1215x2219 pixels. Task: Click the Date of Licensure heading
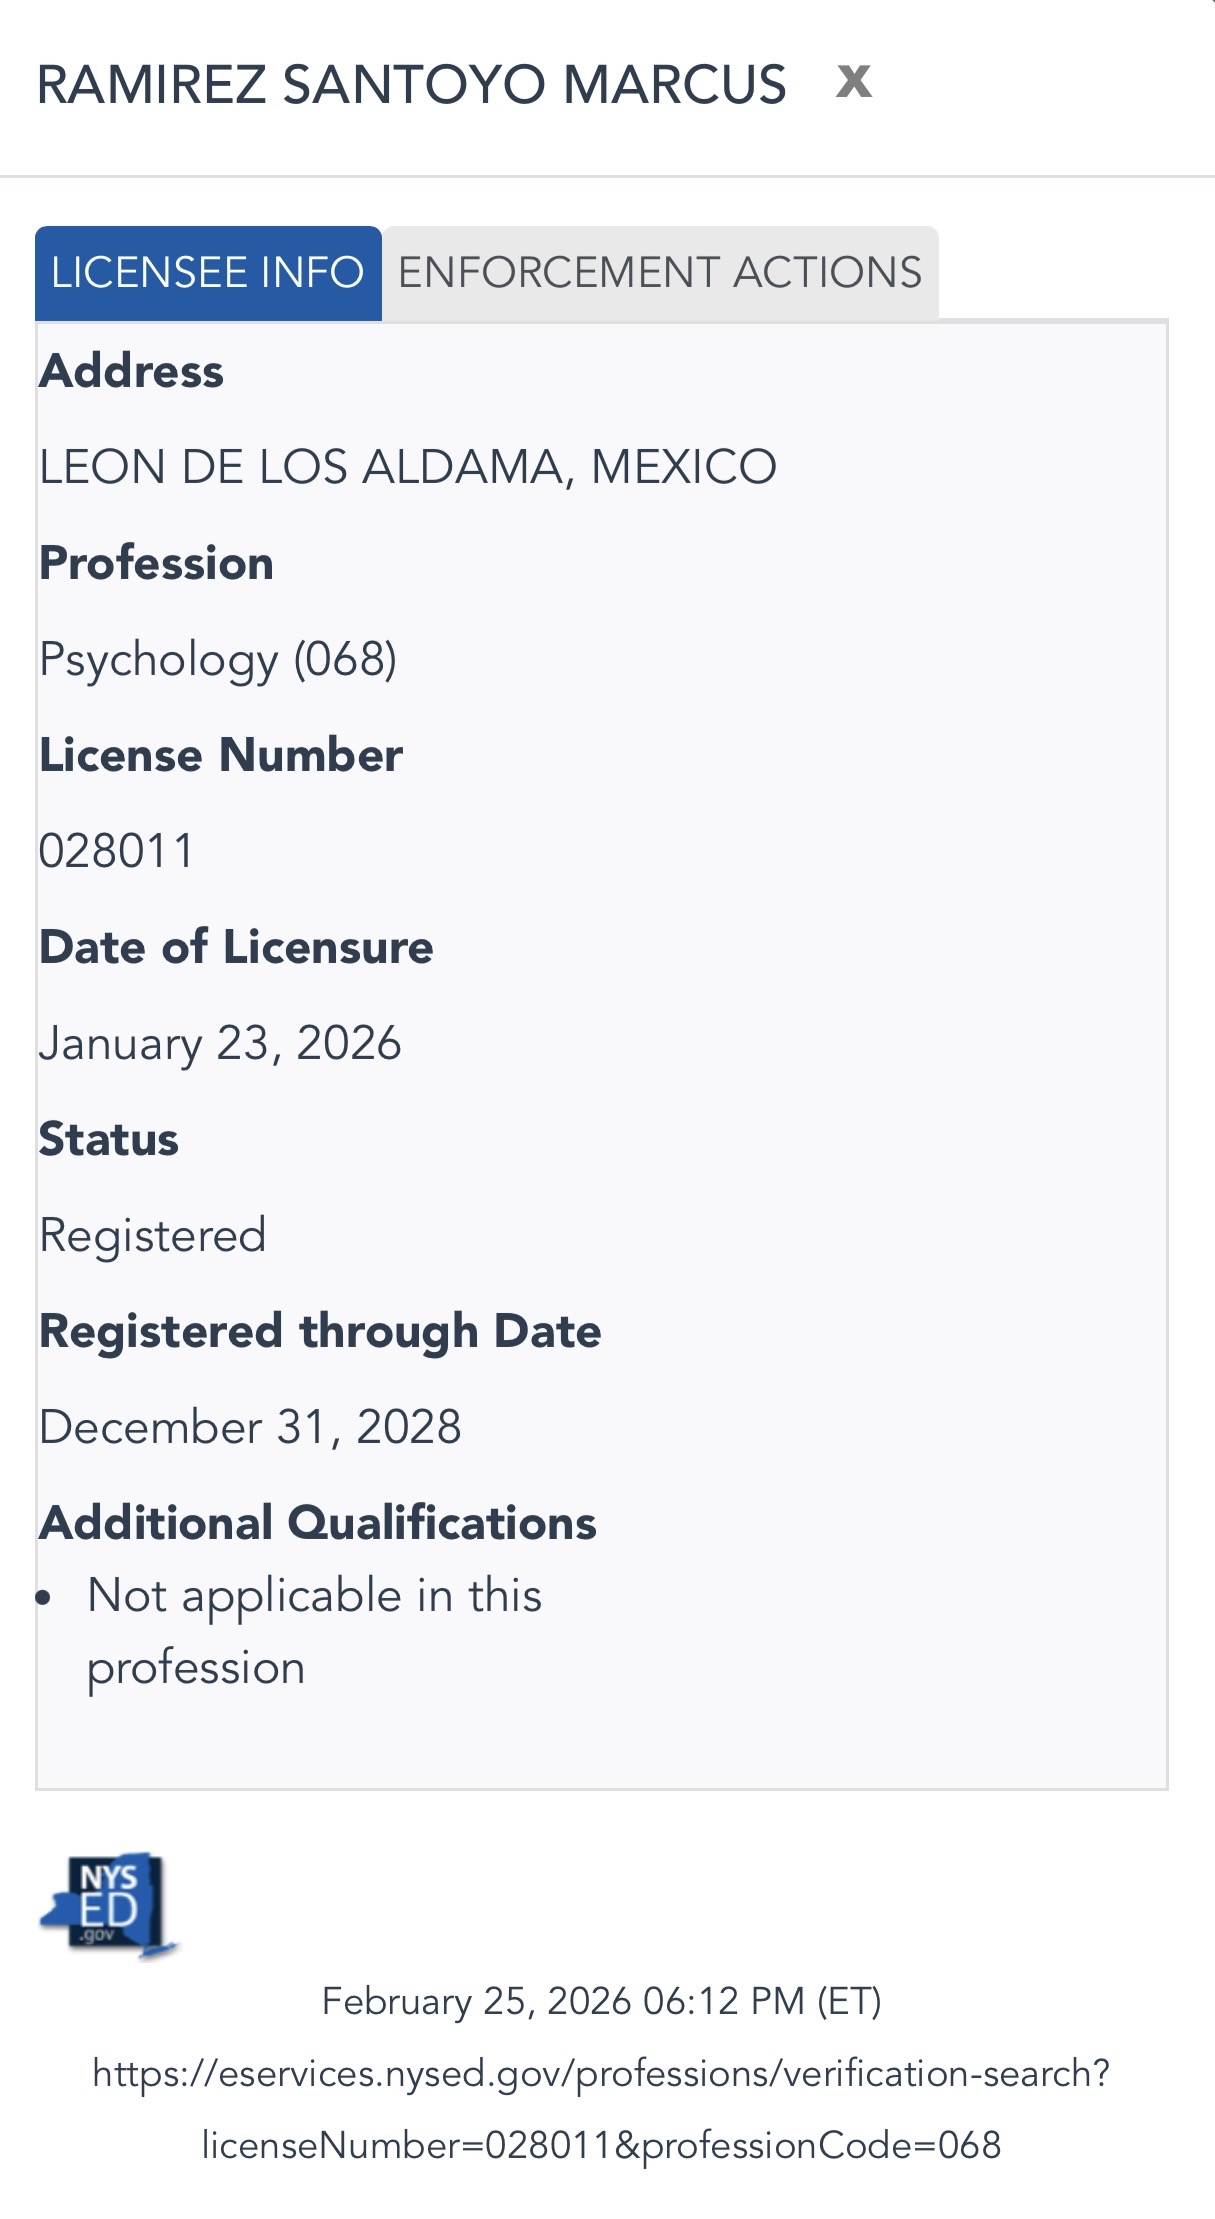click(236, 947)
